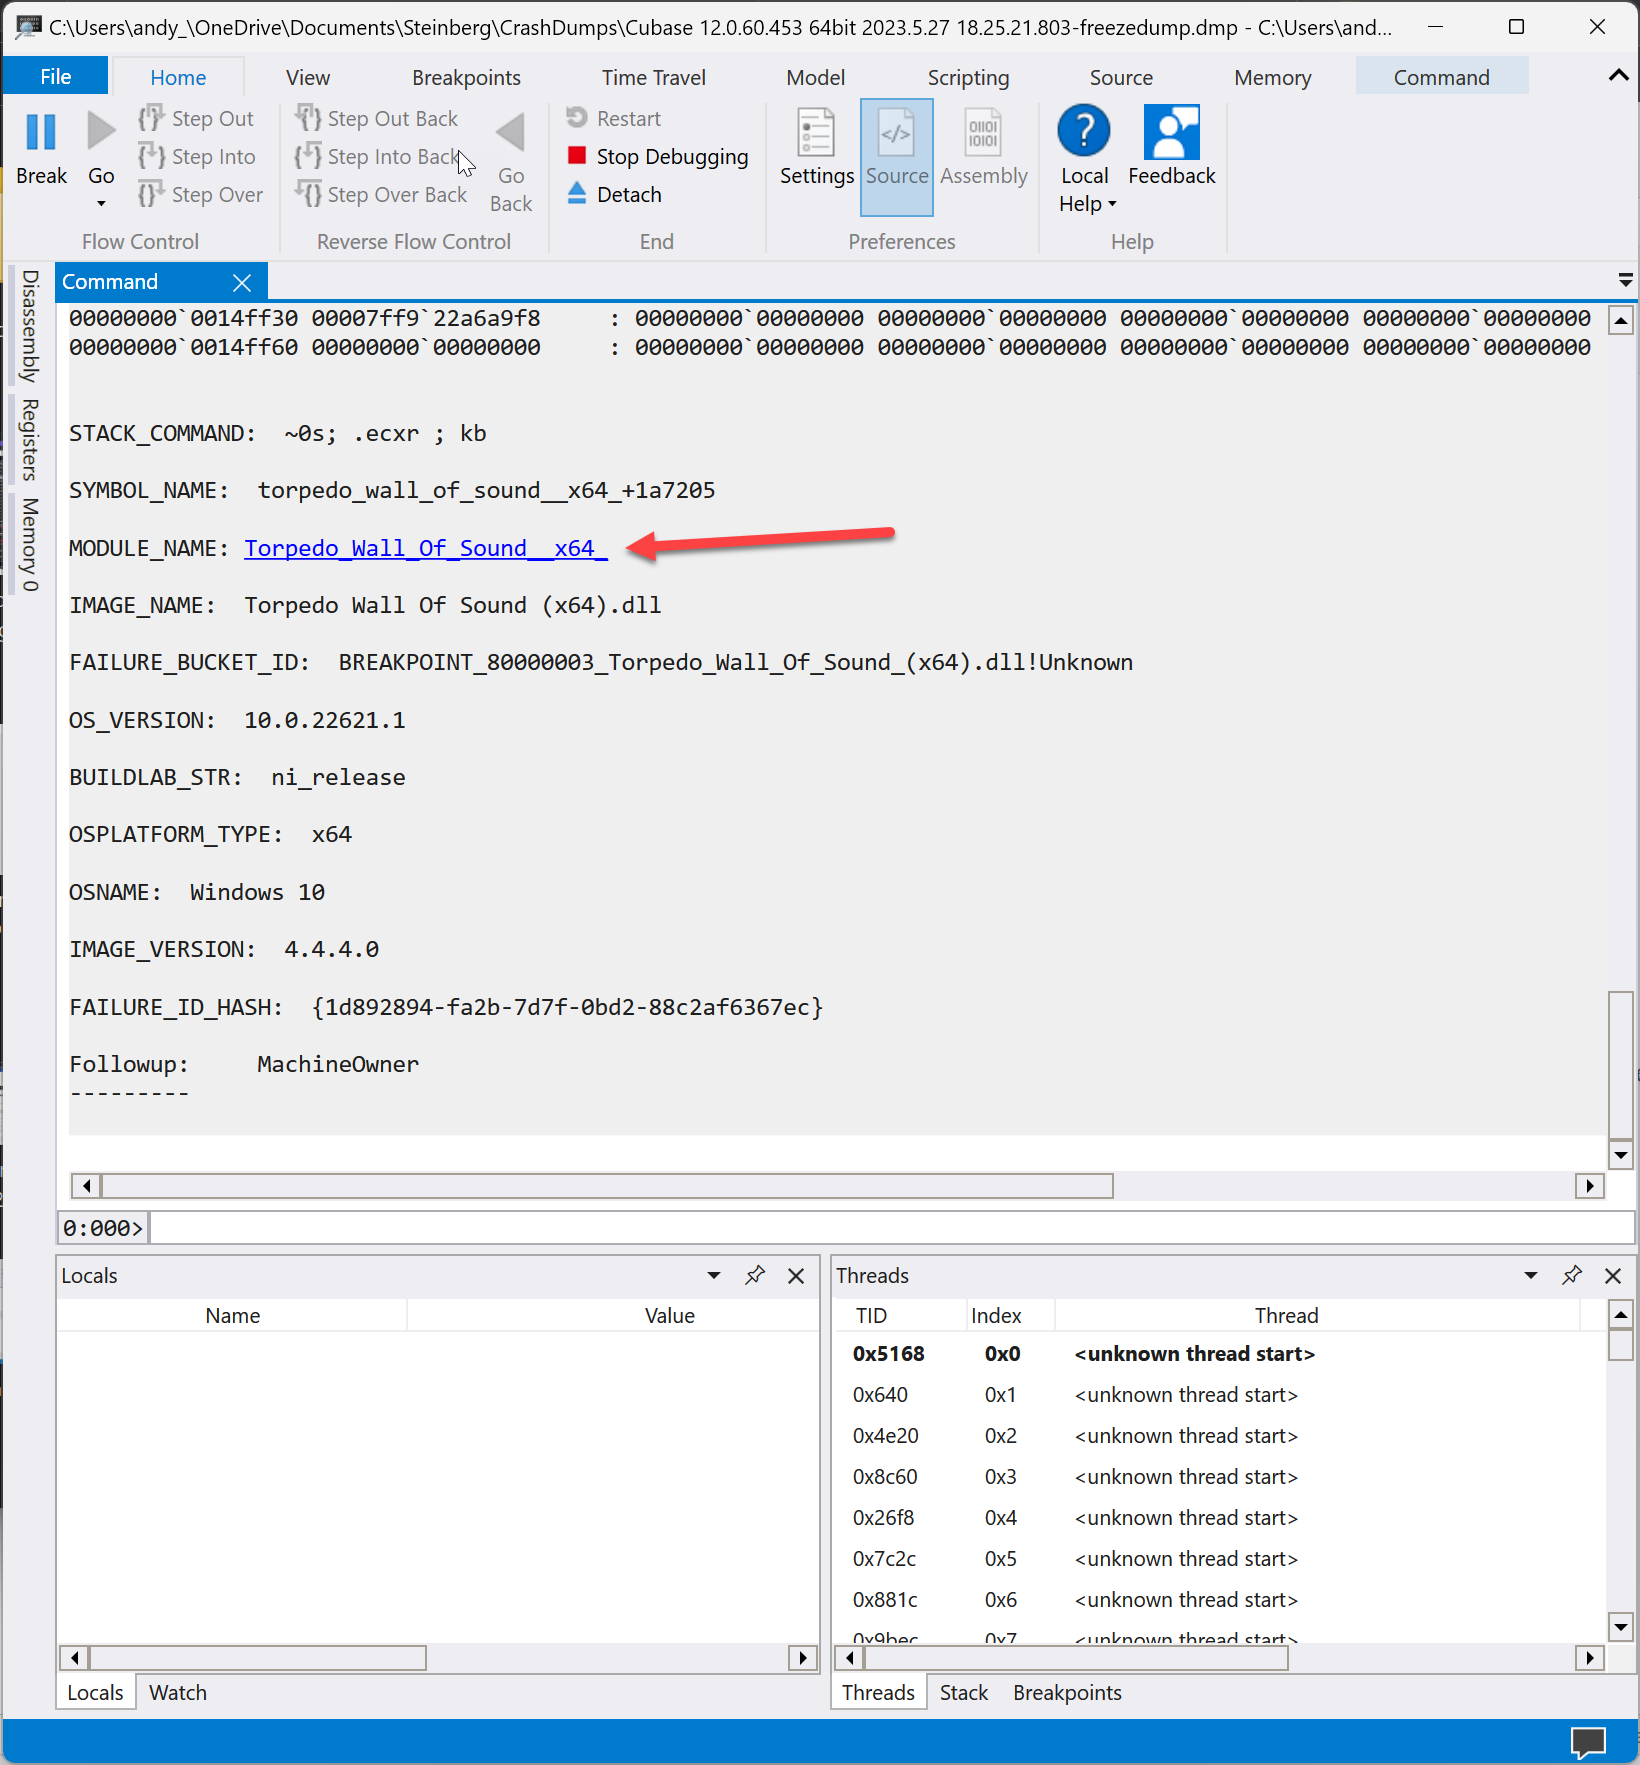The width and height of the screenshot is (1640, 1765).
Task: Click the command output horizontal scrollbar
Action: (x=608, y=1186)
